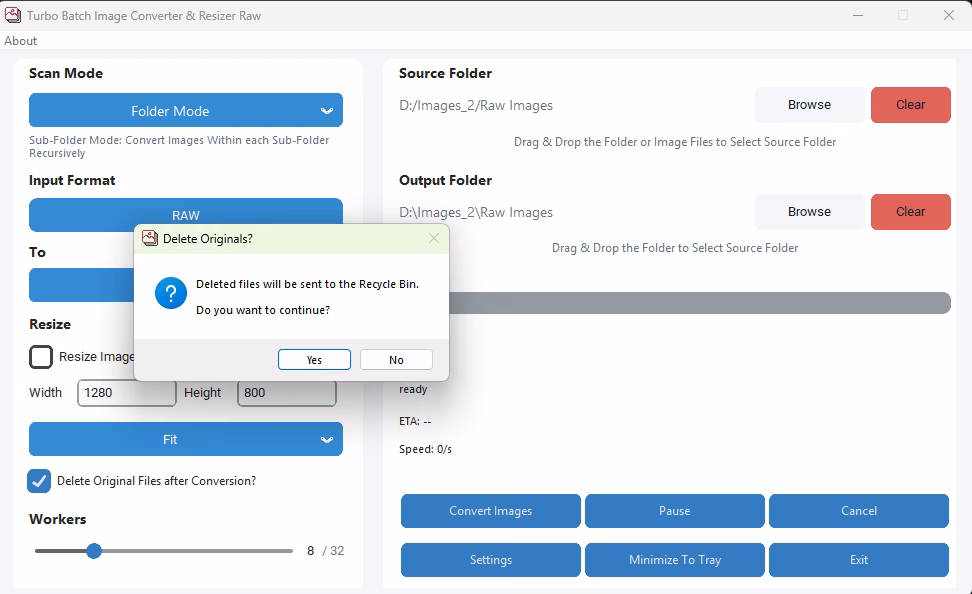Close the Delete Originals dialog
The image size is (972, 594).
pos(434,238)
